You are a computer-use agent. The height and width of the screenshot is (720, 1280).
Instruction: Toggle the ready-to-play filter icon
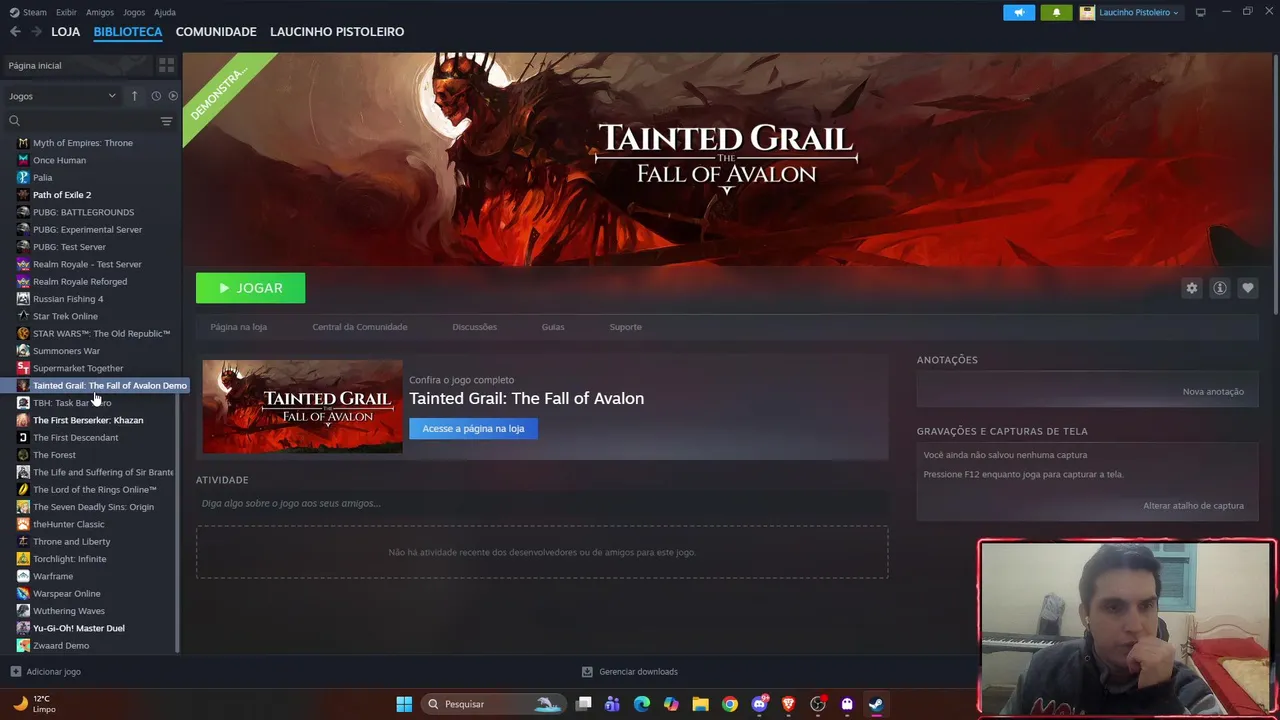coord(173,96)
